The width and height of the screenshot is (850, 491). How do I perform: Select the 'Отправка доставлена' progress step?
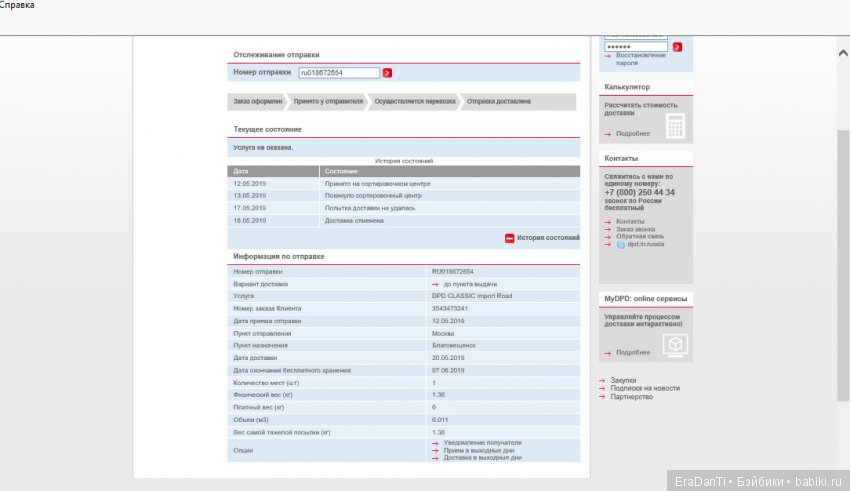pos(500,102)
